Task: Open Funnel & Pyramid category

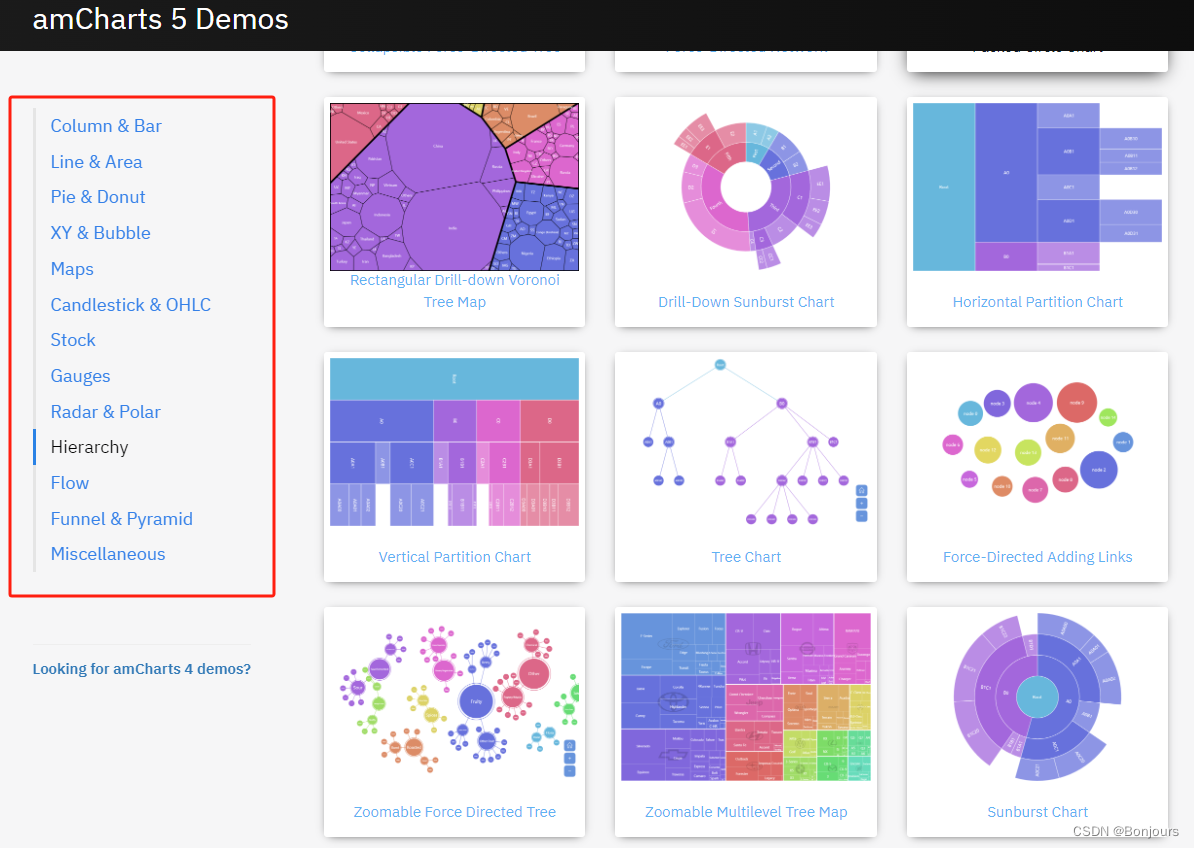Action: coord(122,519)
